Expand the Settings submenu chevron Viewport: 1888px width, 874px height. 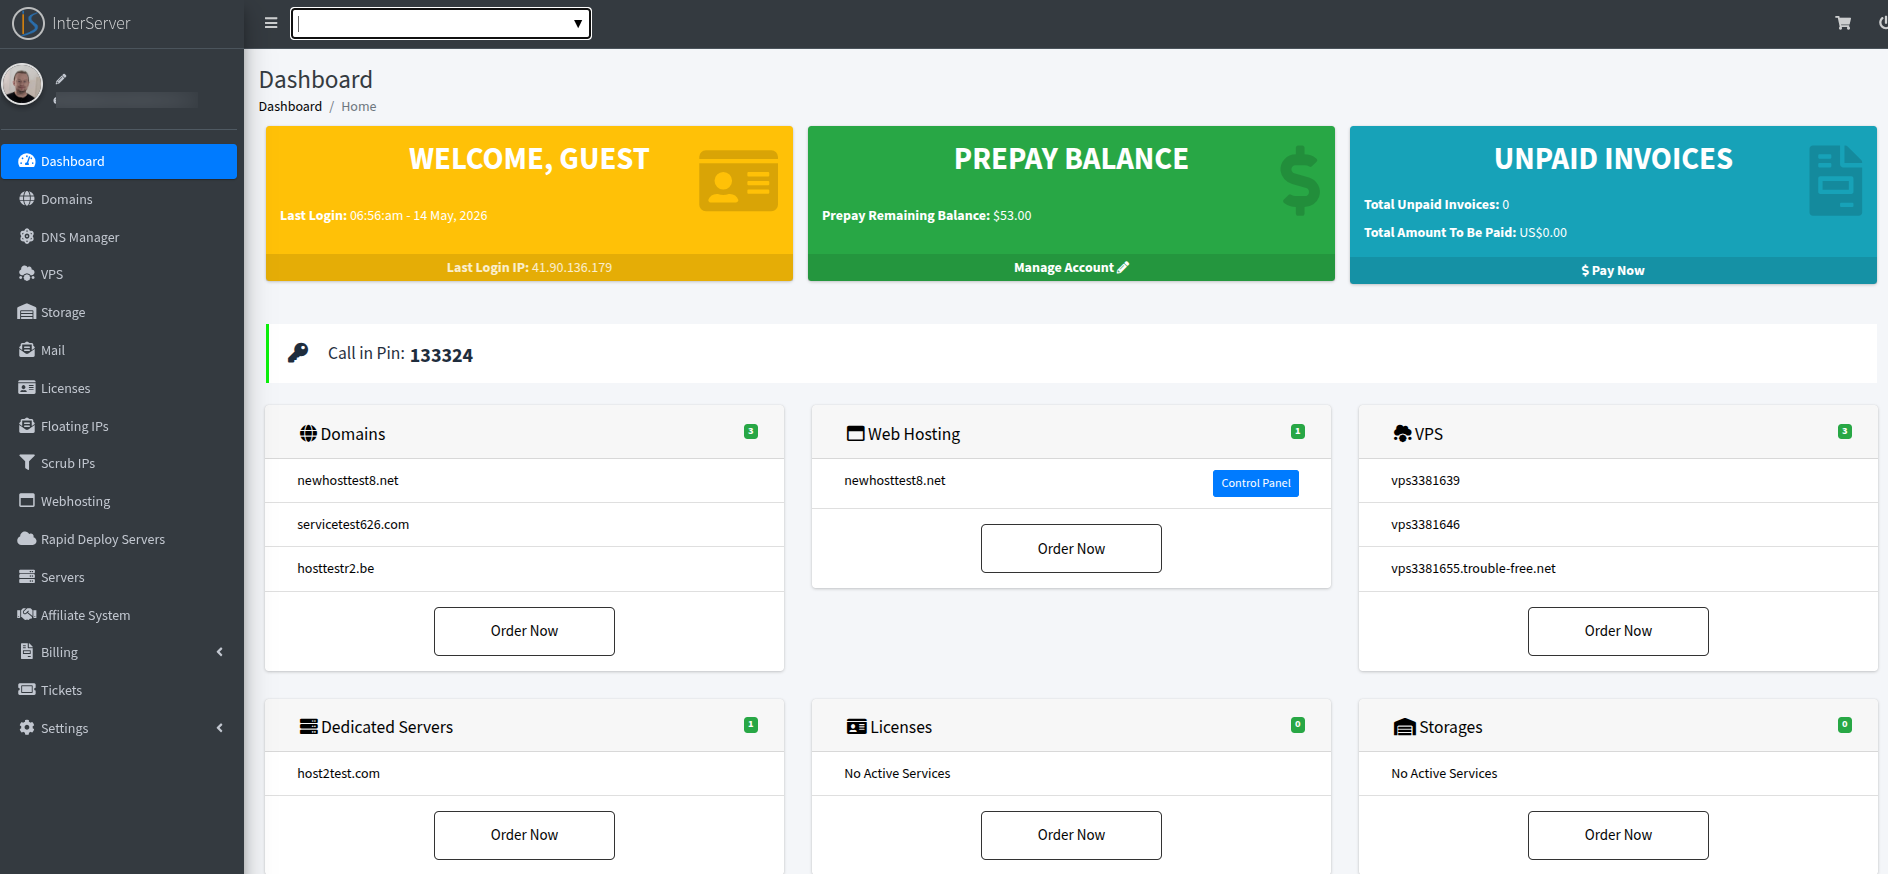click(220, 728)
